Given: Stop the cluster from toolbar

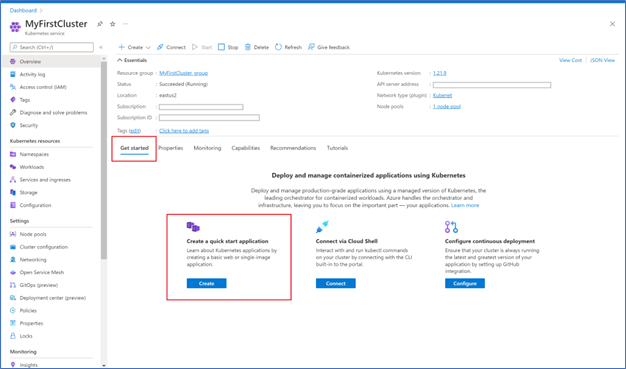Looking at the screenshot, I should 228,47.
